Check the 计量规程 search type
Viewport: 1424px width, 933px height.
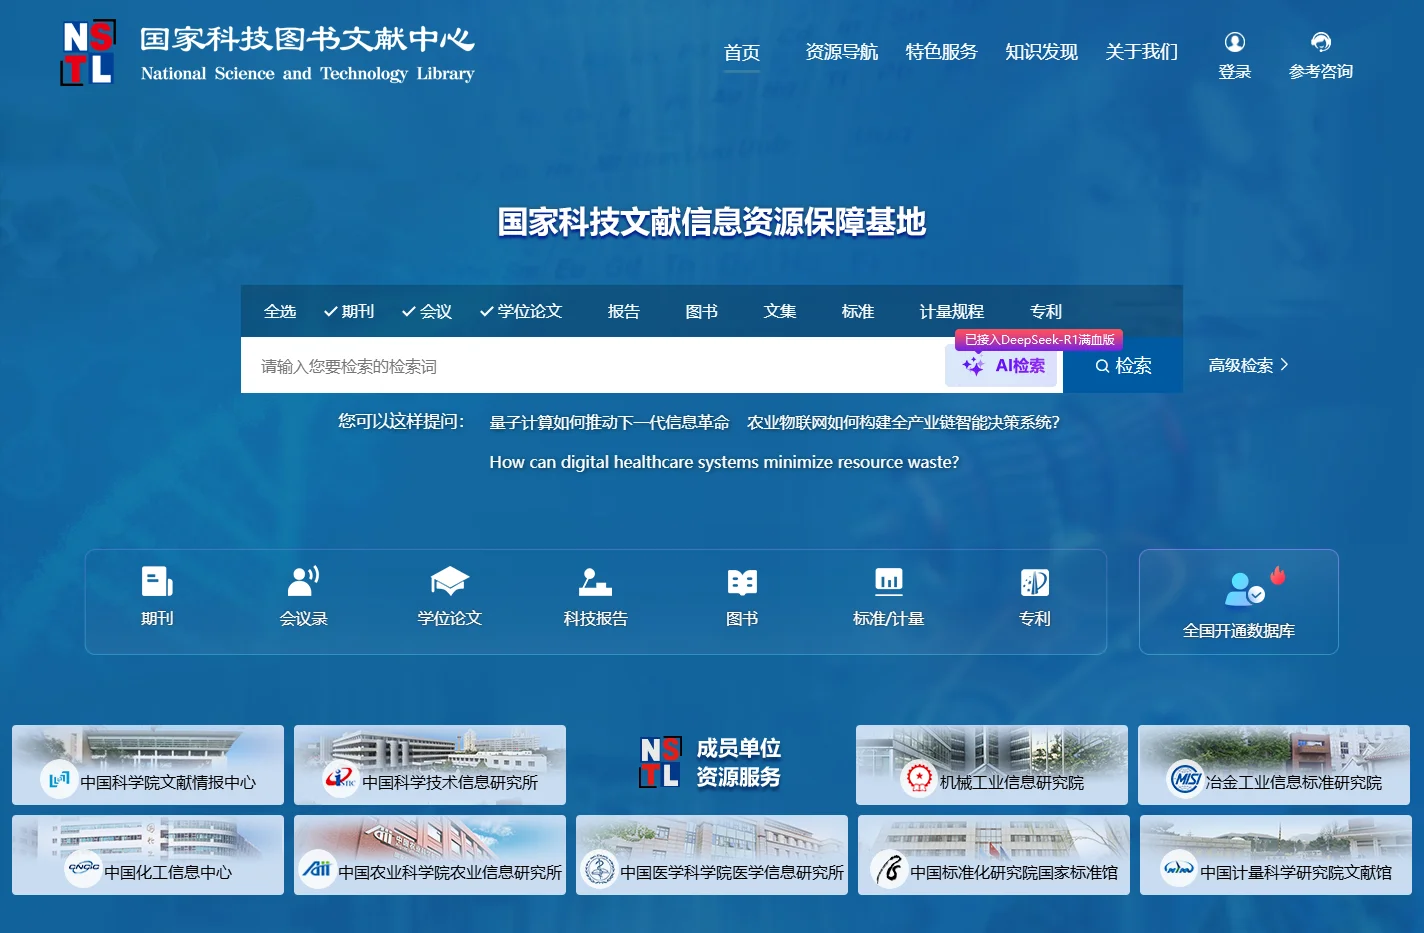(952, 311)
